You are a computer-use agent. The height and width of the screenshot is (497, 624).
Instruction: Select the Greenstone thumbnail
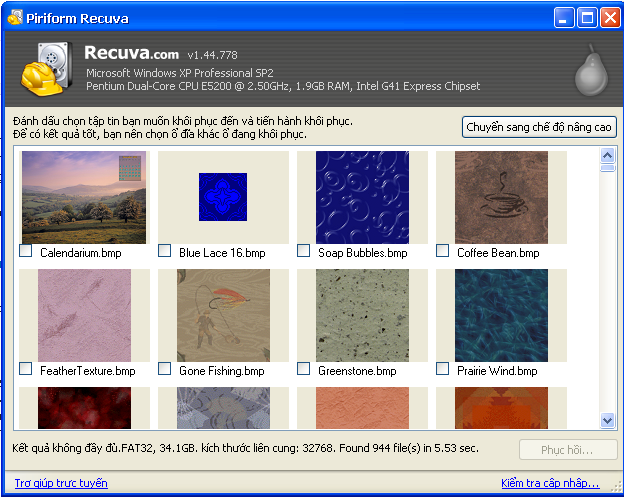362,315
